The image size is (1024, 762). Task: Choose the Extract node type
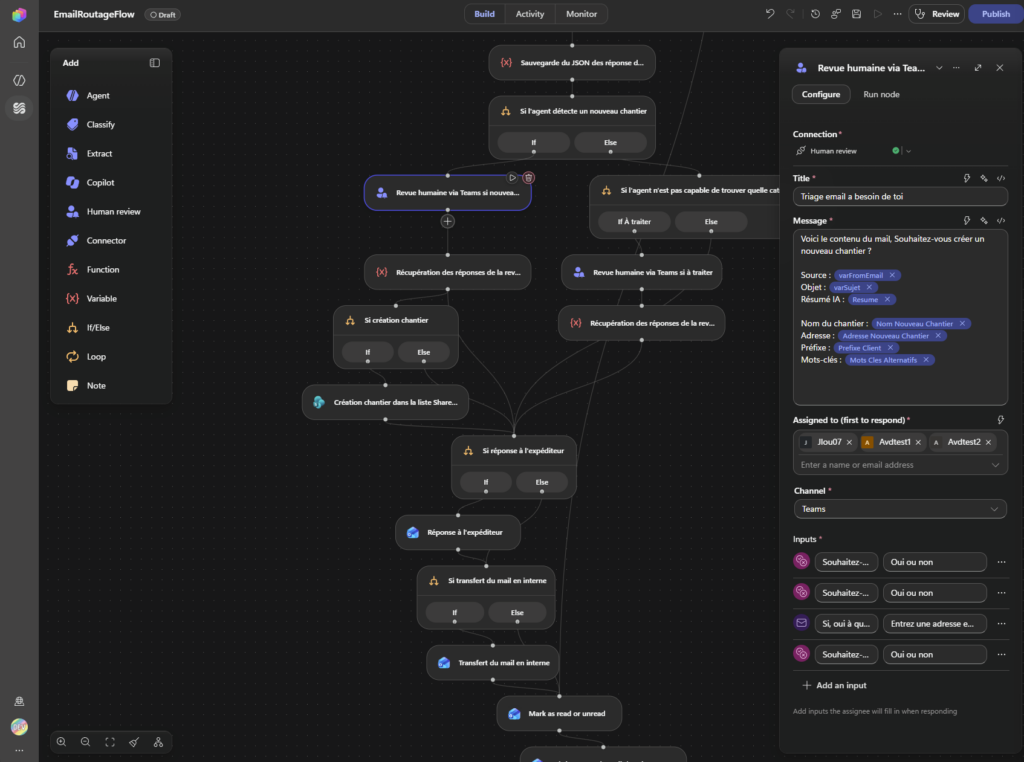pyautogui.click(x=89, y=153)
